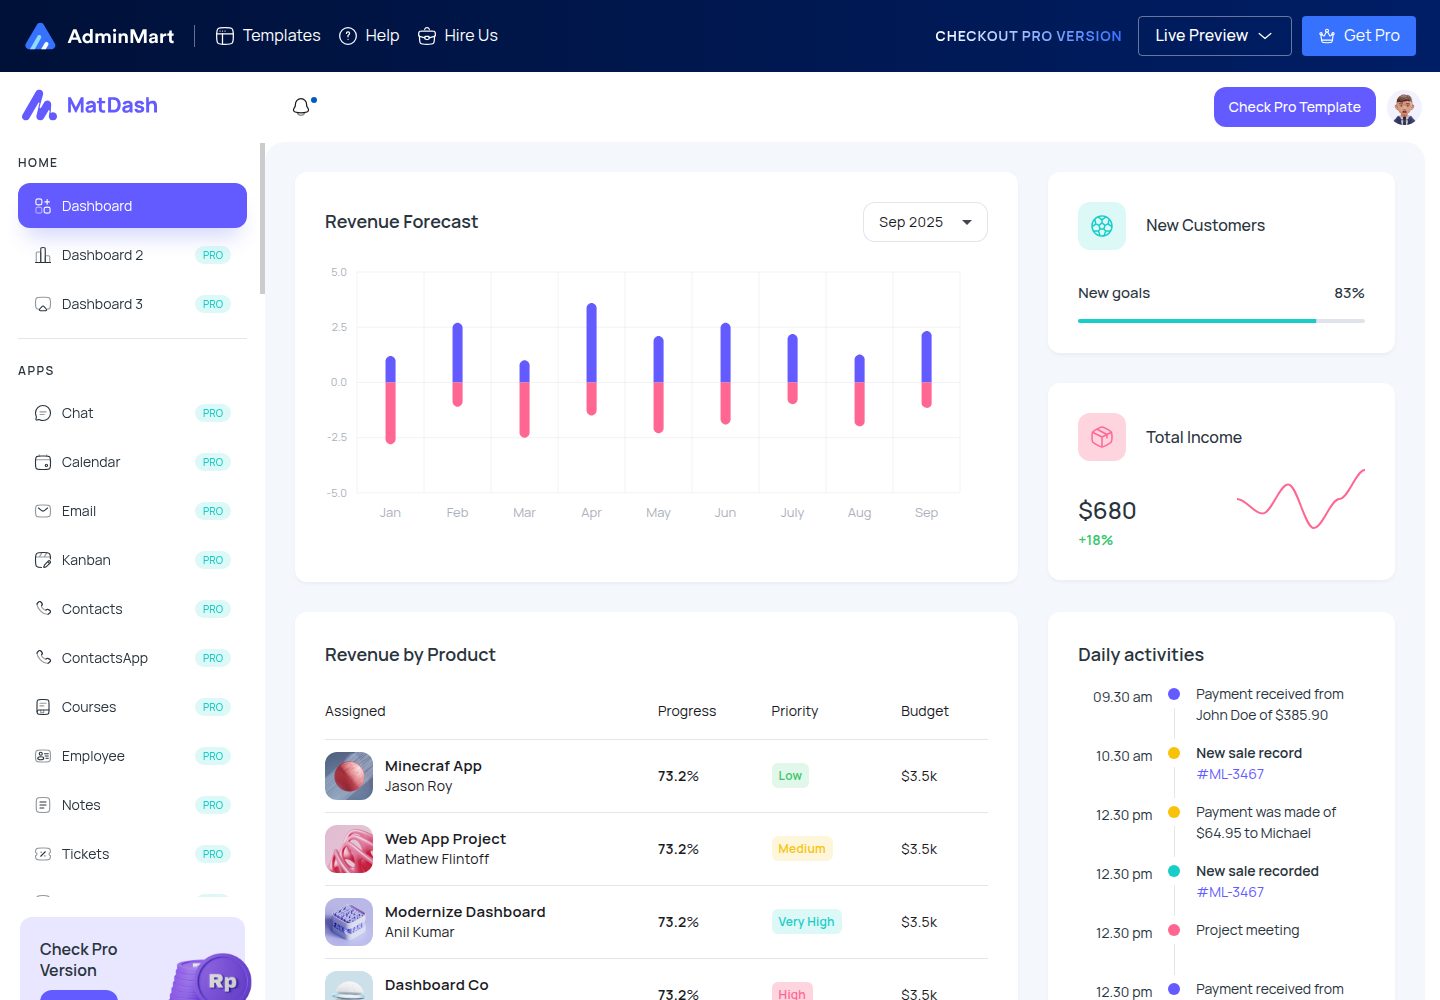Click the New Customers globe icon

pos(1102,226)
